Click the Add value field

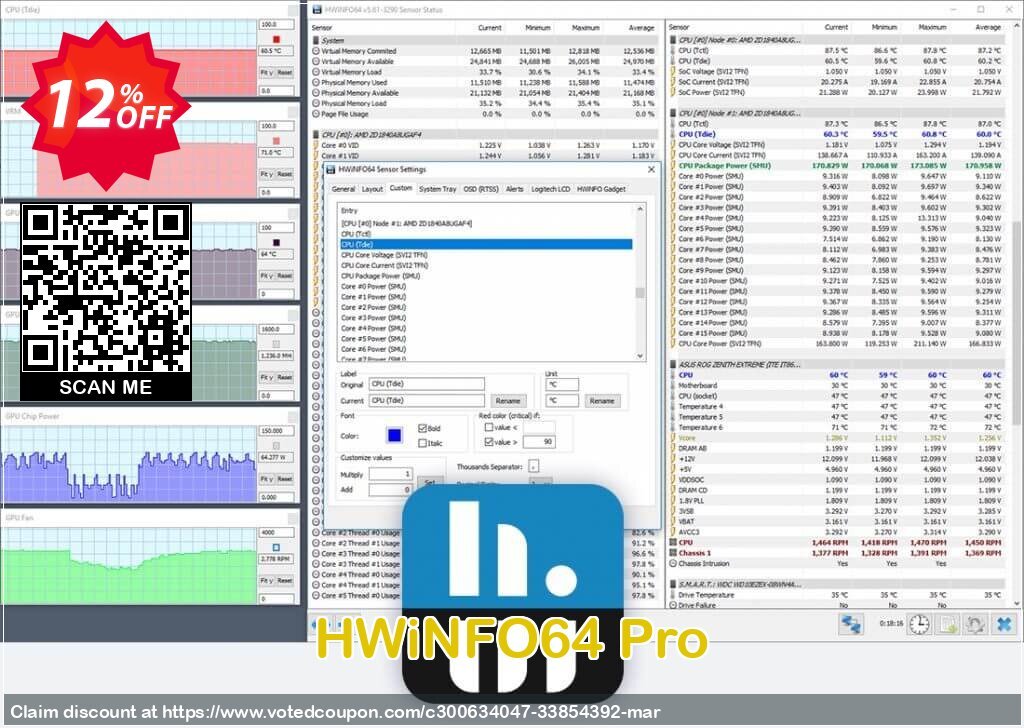(391, 489)
